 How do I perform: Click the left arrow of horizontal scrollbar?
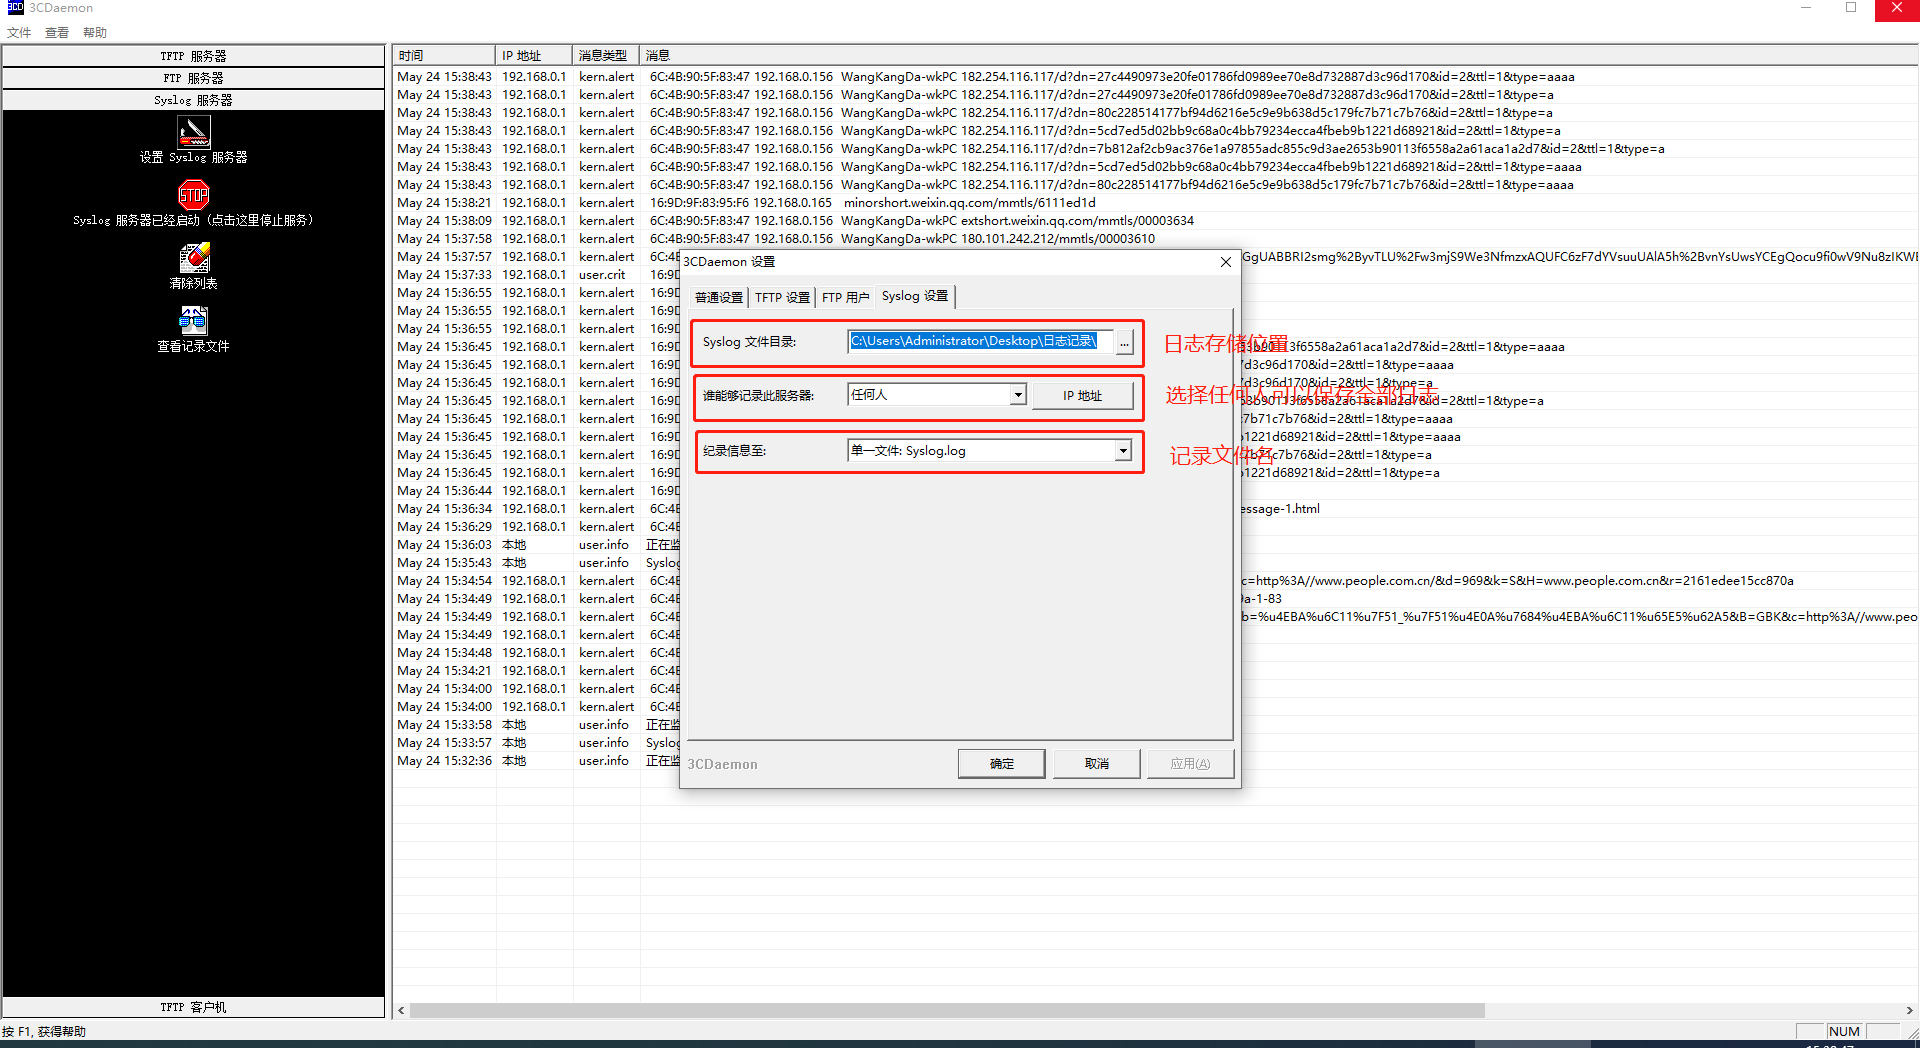(x=401, y=1010)
